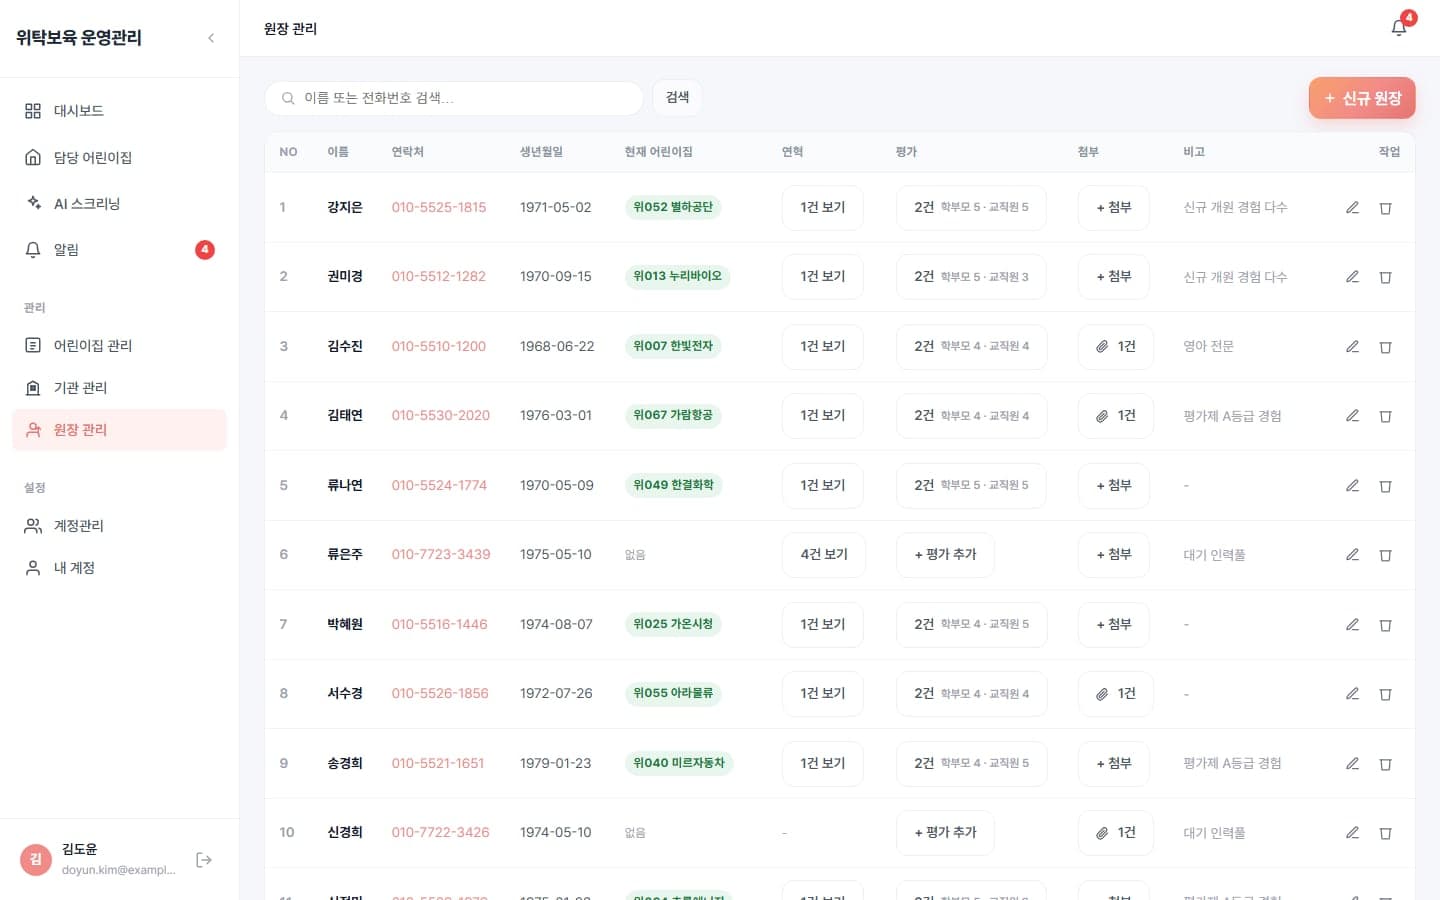
Task: Open 서수경's paperclip attachment button
Action: tap(1115, 694)
